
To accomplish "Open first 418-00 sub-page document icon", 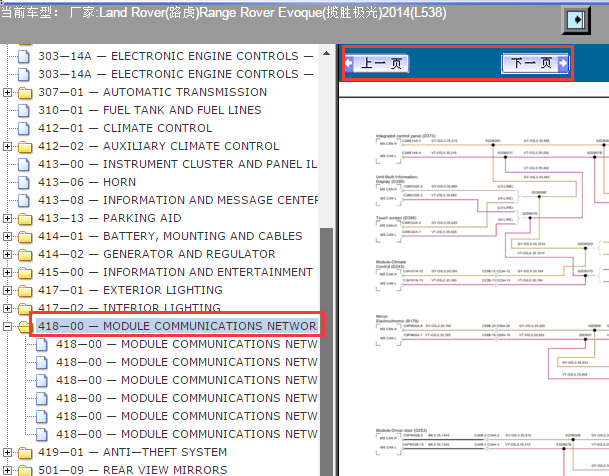I will 42,345.
